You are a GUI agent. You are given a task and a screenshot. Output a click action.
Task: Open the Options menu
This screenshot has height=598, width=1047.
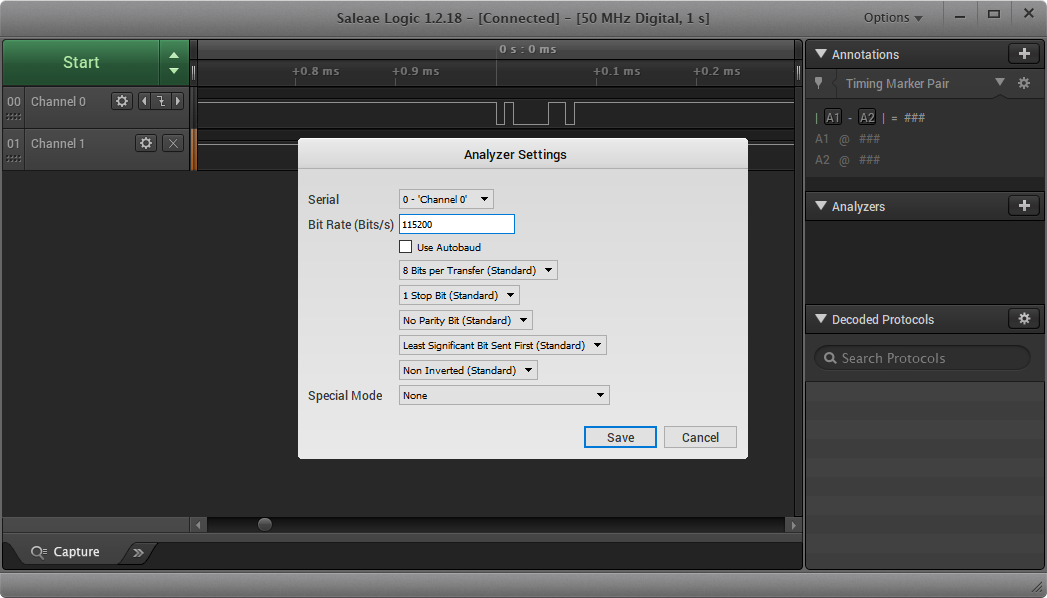point(893,17)
